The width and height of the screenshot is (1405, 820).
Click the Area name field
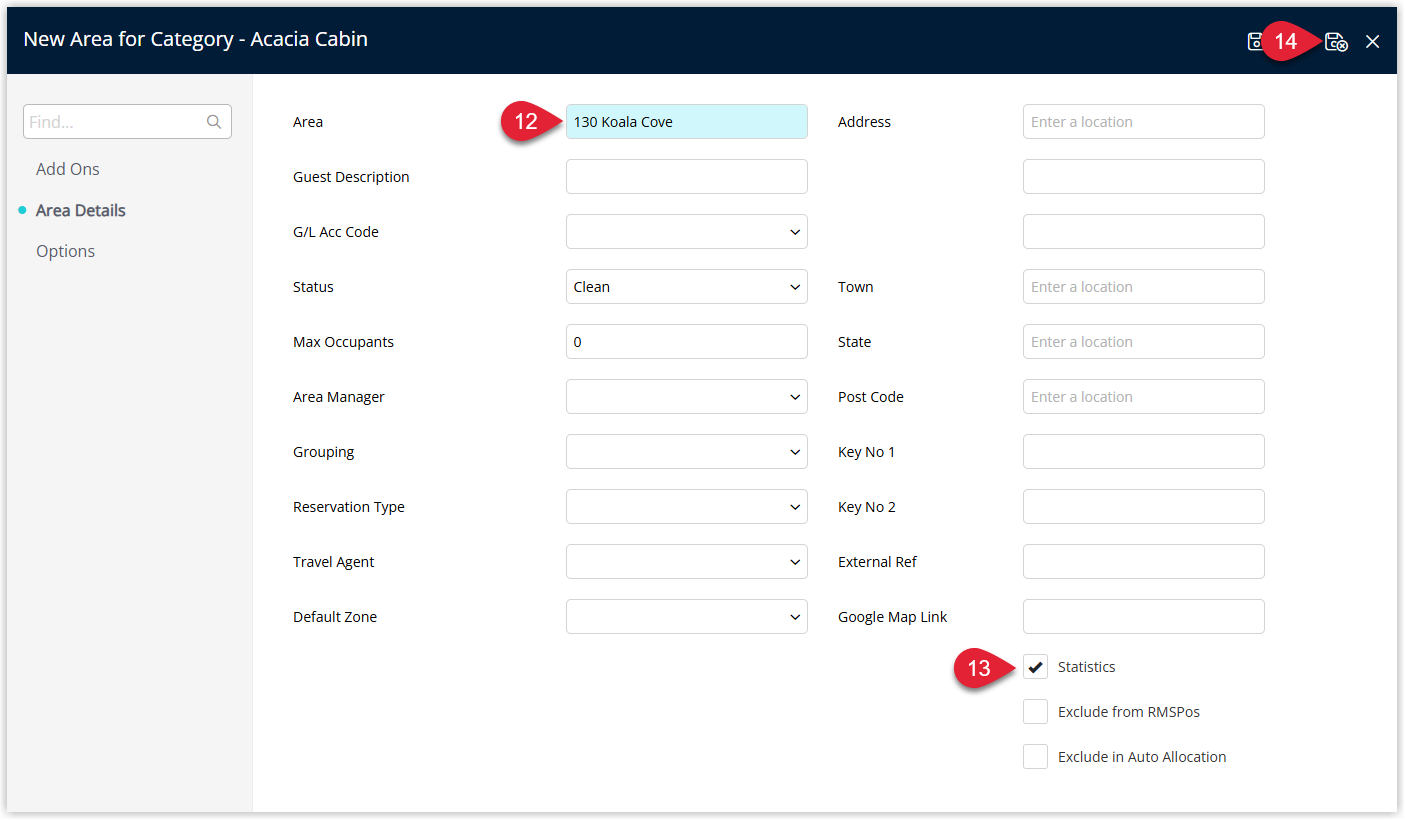point(687,122)
